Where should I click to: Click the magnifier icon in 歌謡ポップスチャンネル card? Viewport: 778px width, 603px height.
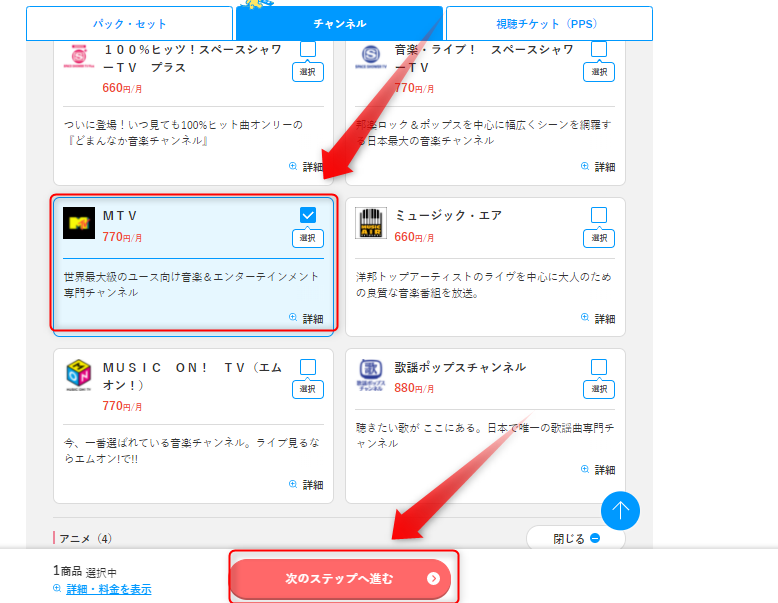pos(585,469)
